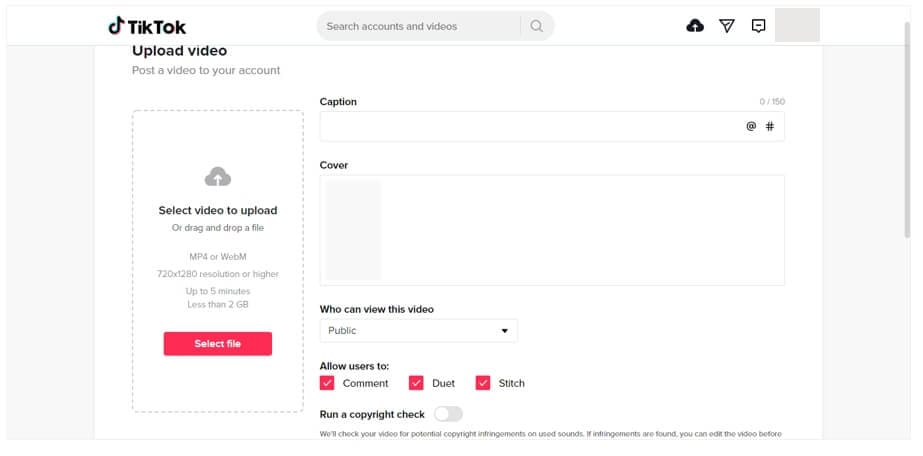This screenshot has width=923, height=456.
Task: Enable the copyright check toggle
Action: (448, 414)
